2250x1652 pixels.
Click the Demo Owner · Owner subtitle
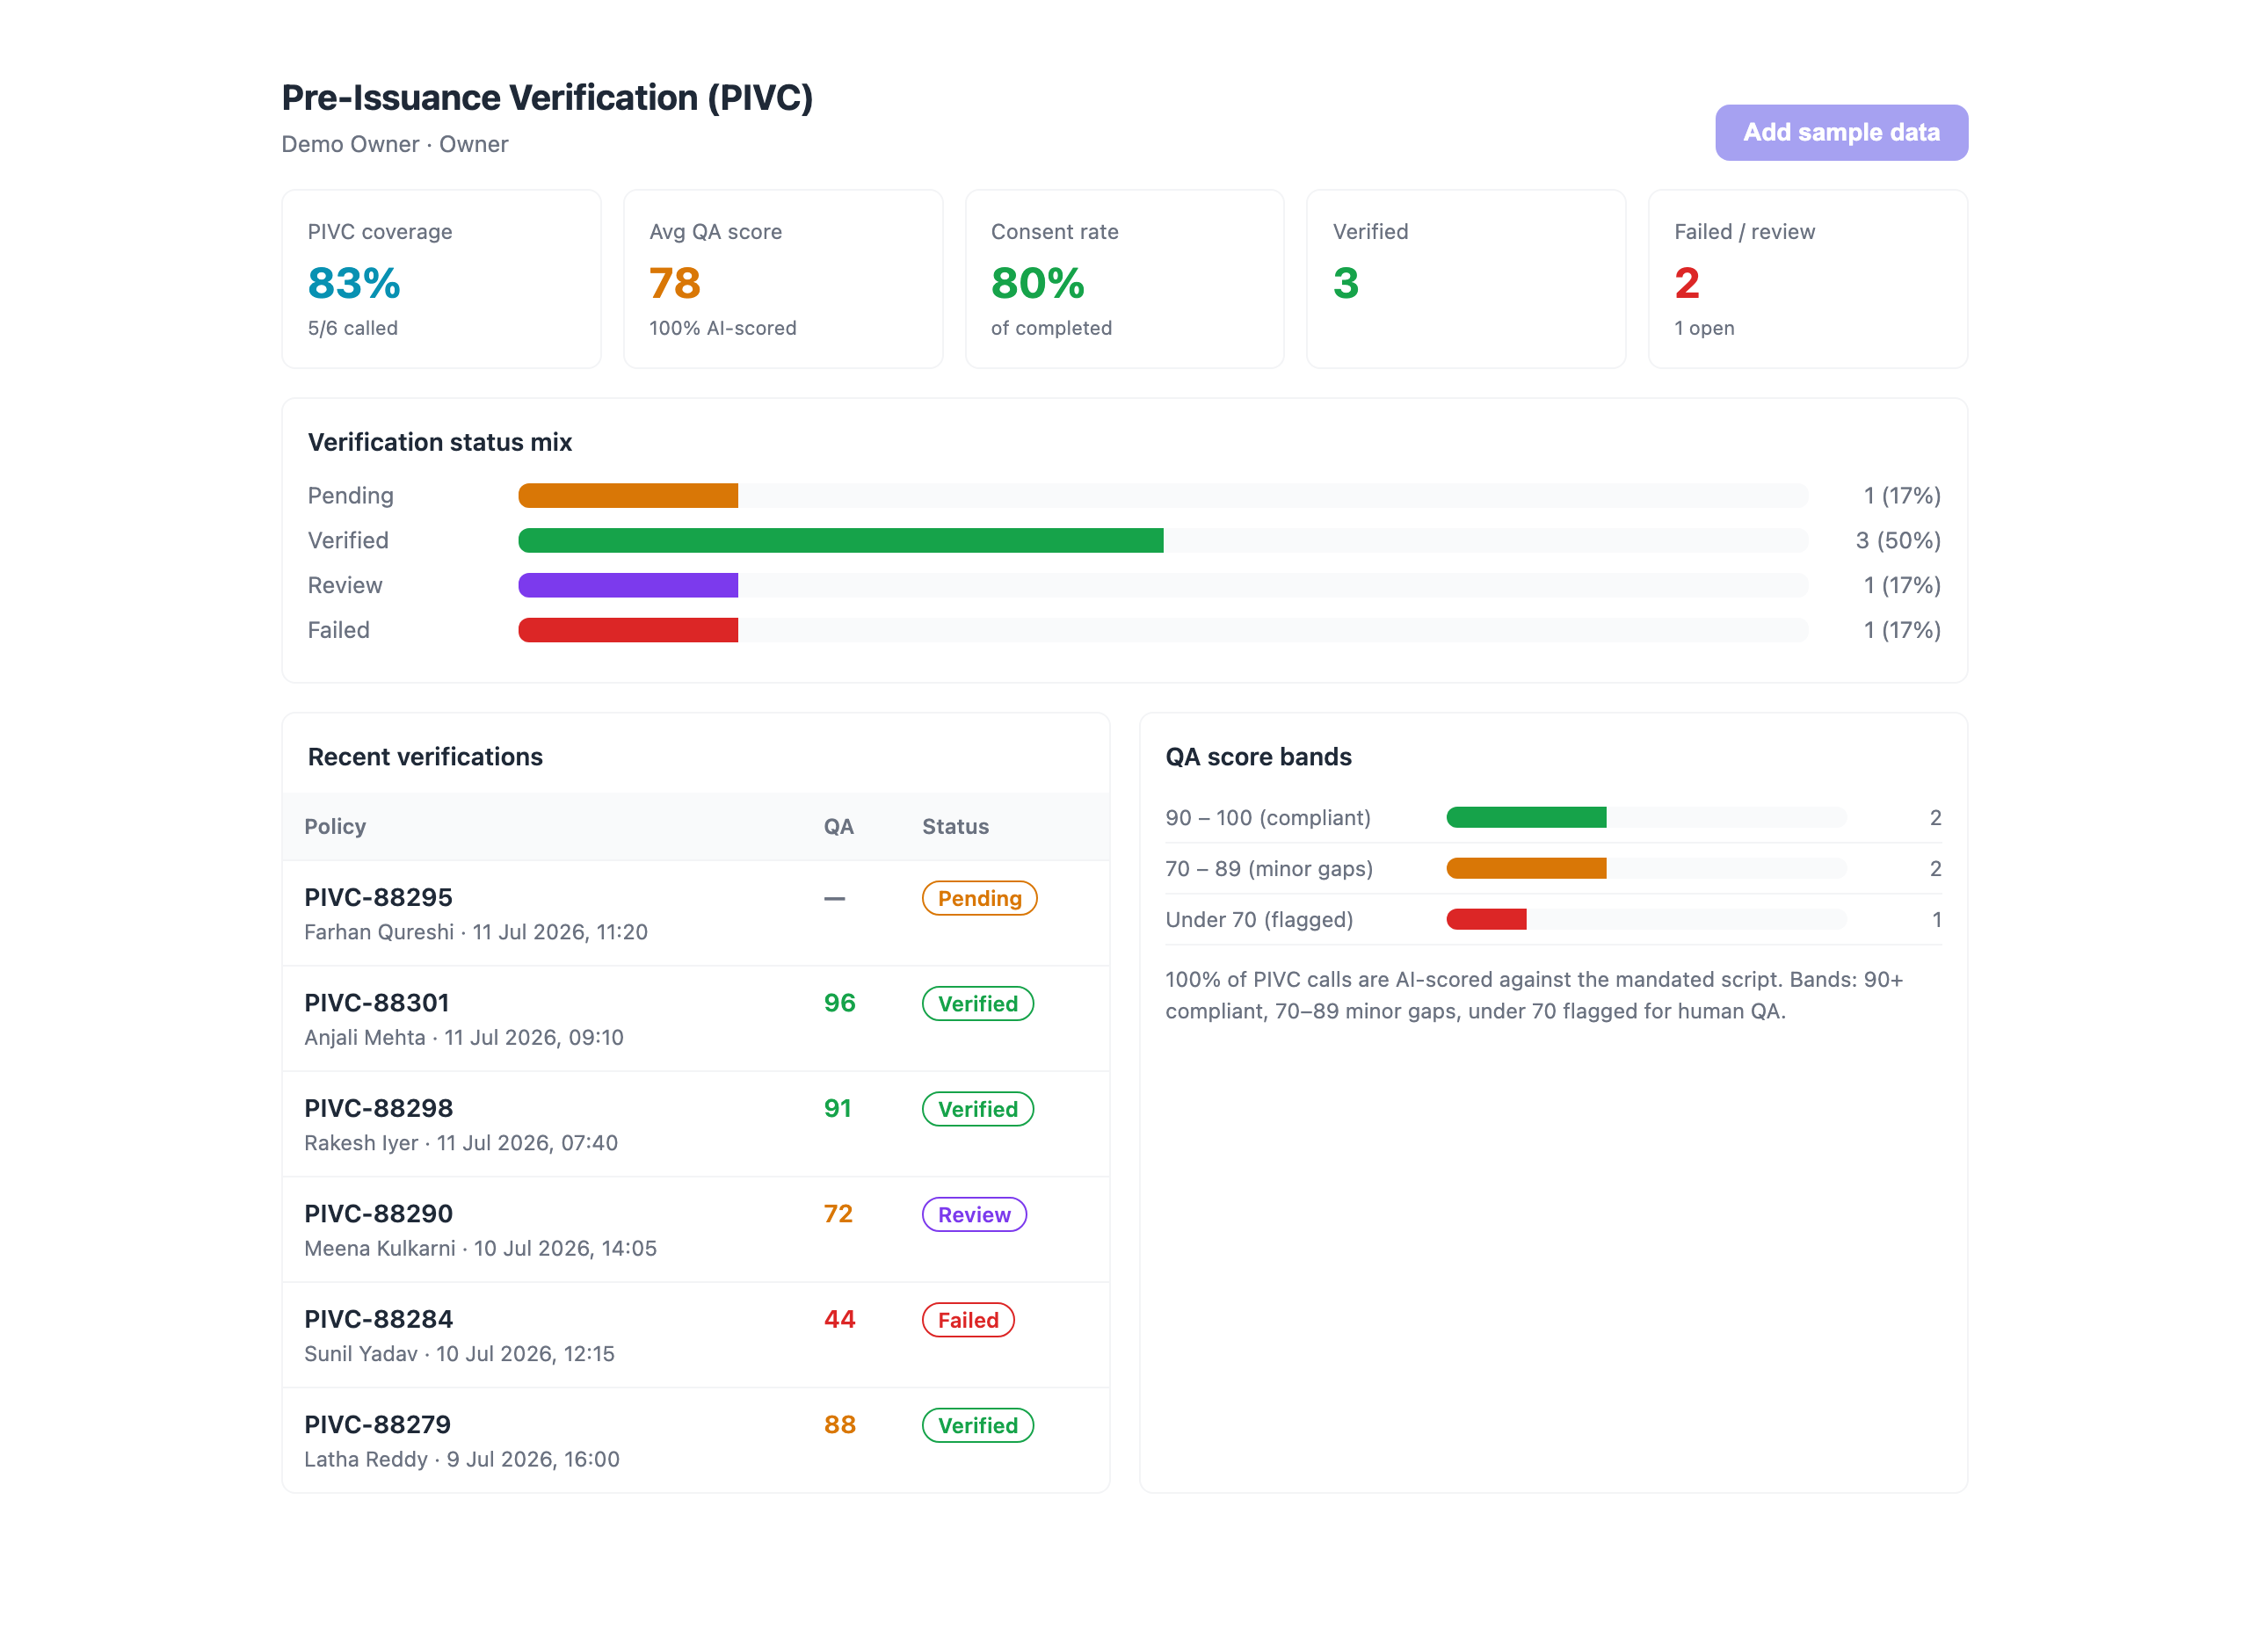point(395,144)
